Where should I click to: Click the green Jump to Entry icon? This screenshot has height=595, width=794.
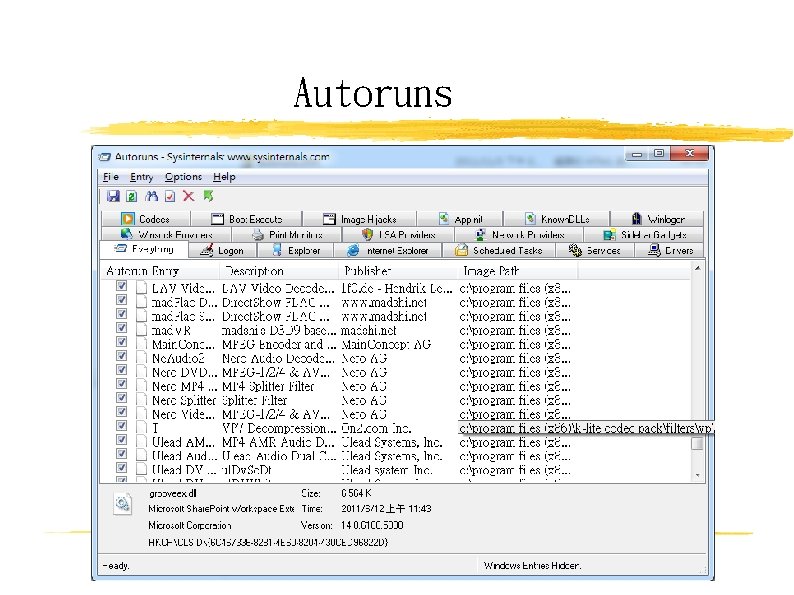[x=208, y=196]
